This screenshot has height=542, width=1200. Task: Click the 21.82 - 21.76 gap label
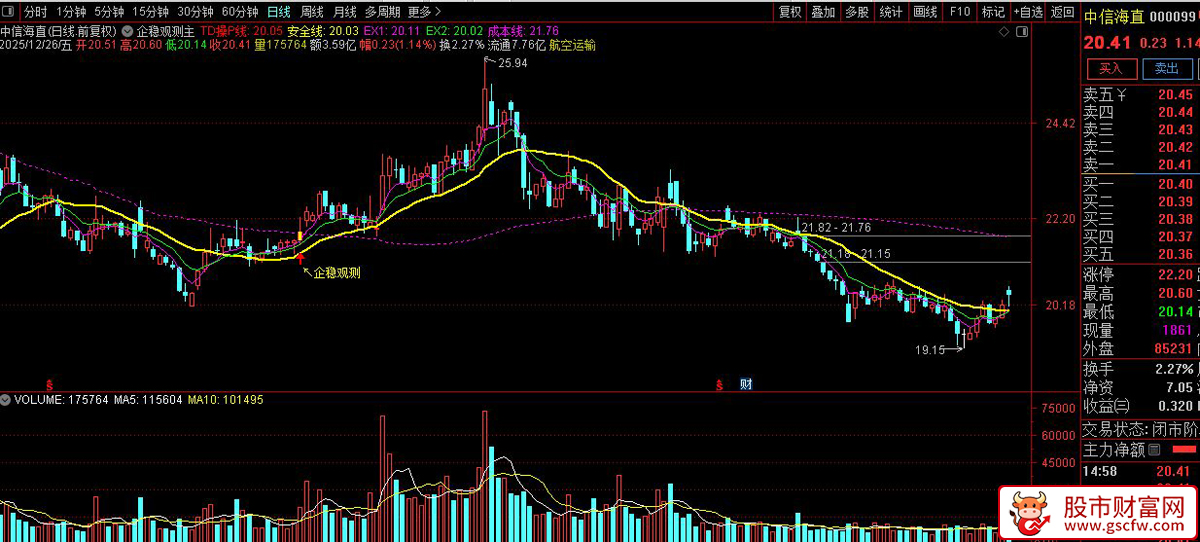[x=835, y=229]
